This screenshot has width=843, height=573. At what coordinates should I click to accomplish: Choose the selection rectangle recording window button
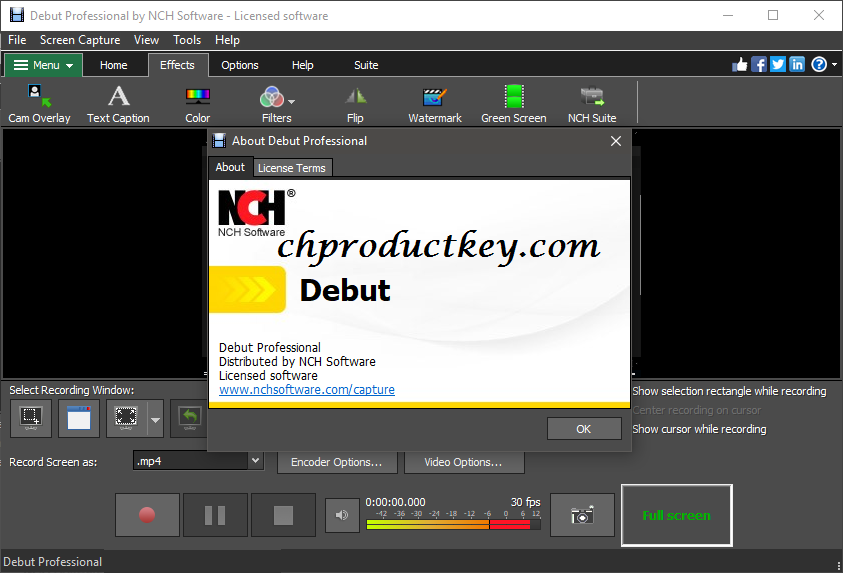(x=31, y=418)
